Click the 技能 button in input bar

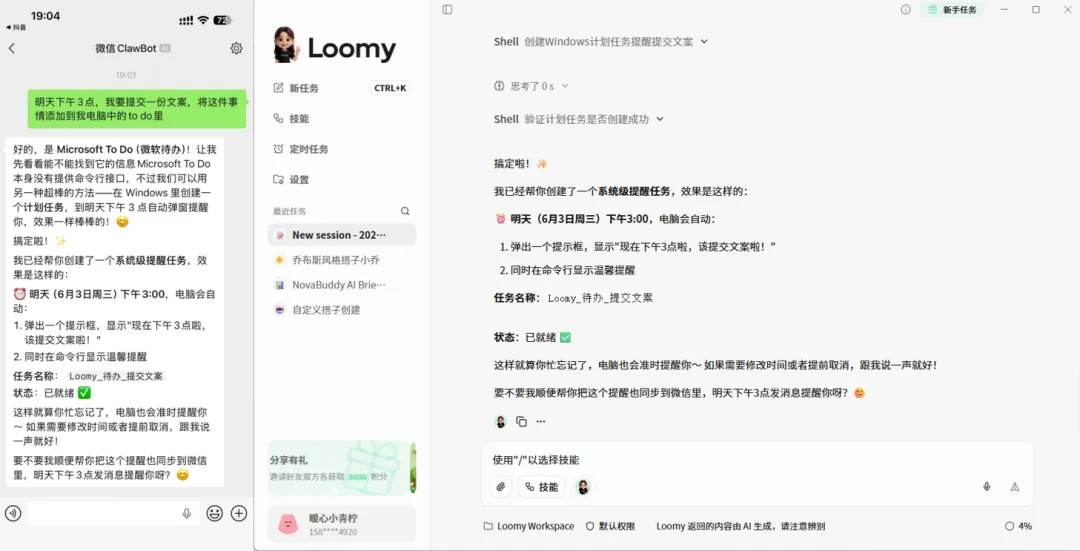pos(541,487)
